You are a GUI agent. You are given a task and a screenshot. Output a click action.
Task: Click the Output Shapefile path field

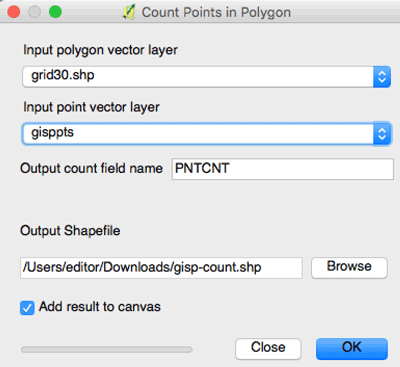pos(161,268)
